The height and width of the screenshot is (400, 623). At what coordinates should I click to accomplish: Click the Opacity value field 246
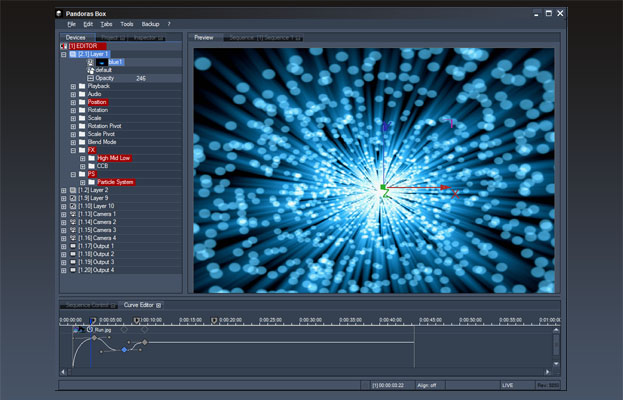point(141,78)
